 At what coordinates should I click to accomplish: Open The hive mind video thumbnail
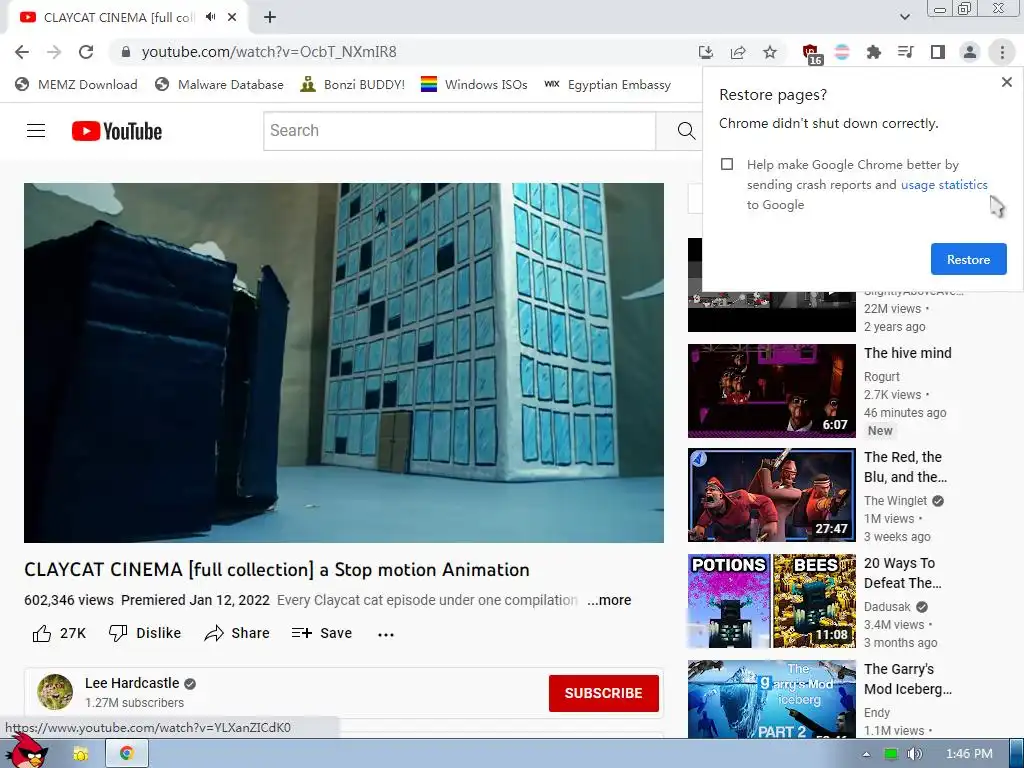tap(771, 391)
